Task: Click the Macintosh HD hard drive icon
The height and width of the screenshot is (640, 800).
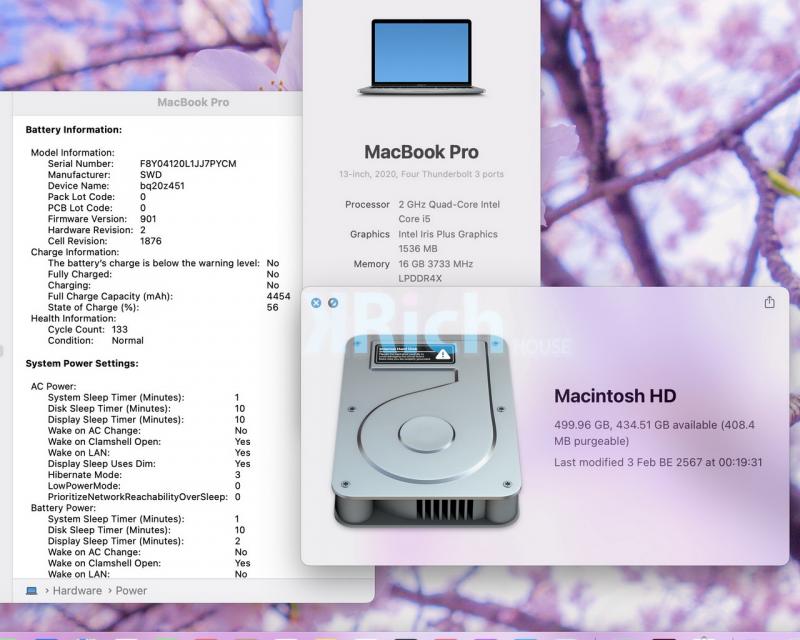Action: coord(426,431)
